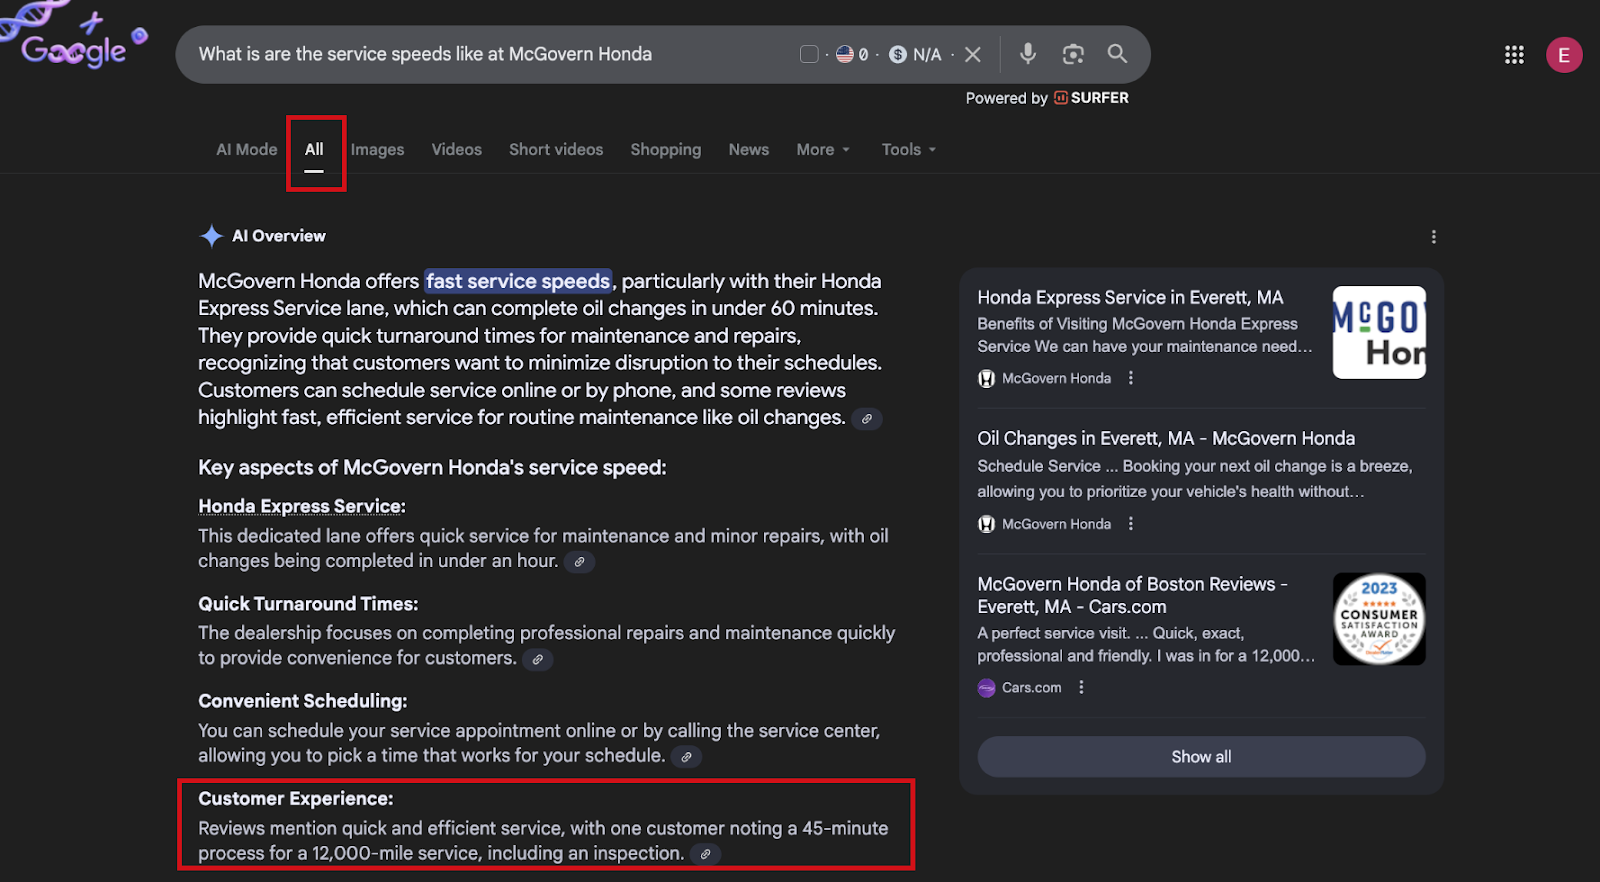Click source link icon after 'oil changes.'
Viewport: 1600px width, 882px height.
click(x=867, y=419)
